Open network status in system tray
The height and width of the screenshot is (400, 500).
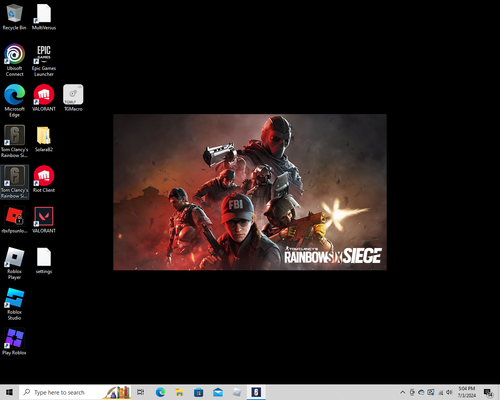tap(440, 392)
